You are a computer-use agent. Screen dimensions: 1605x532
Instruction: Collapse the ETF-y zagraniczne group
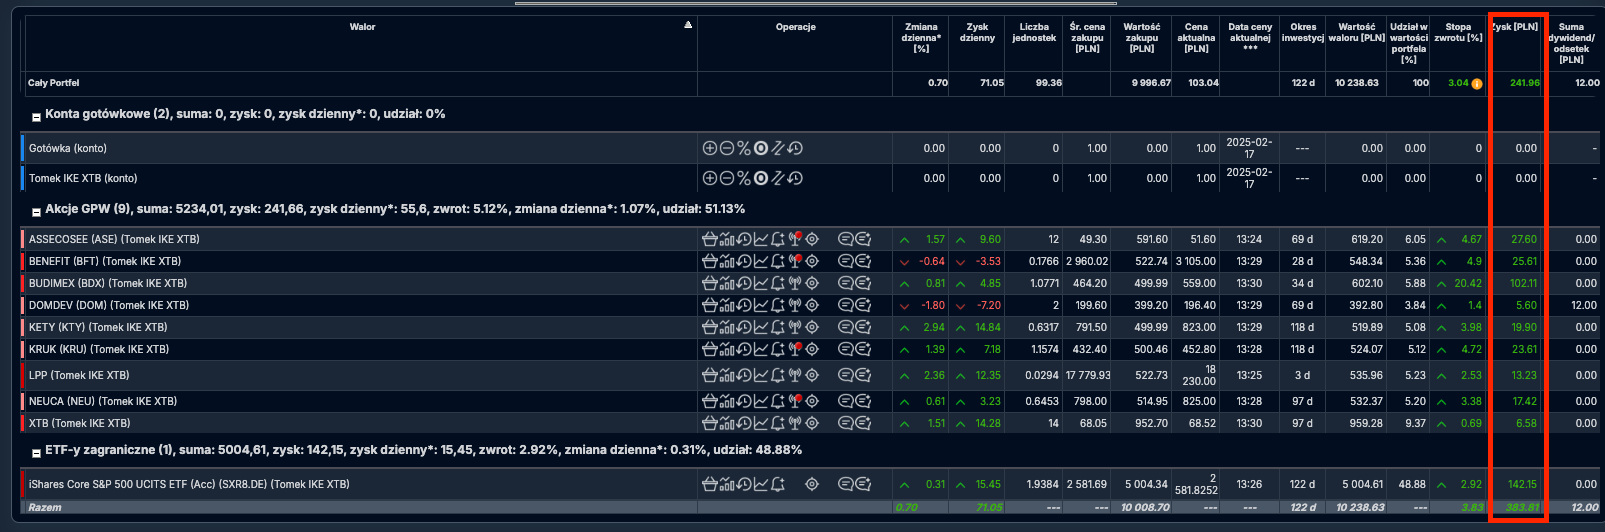37,452
